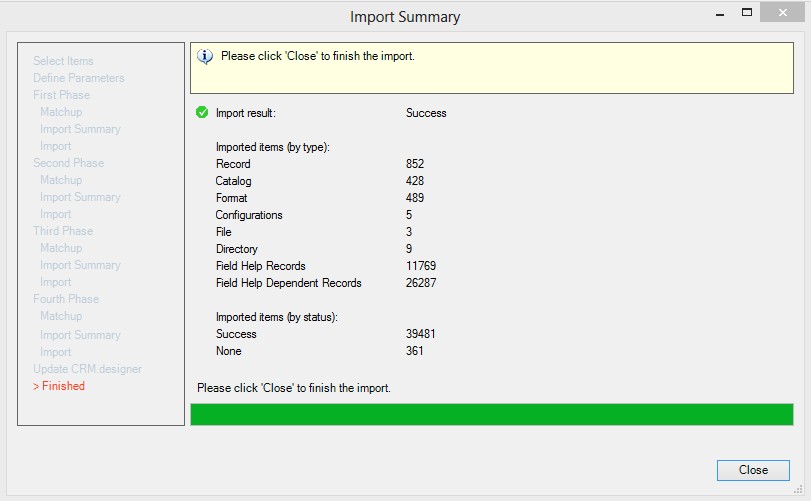Click the Third Phase step
This screenshot has height=501, width=811.
point(63,231)
